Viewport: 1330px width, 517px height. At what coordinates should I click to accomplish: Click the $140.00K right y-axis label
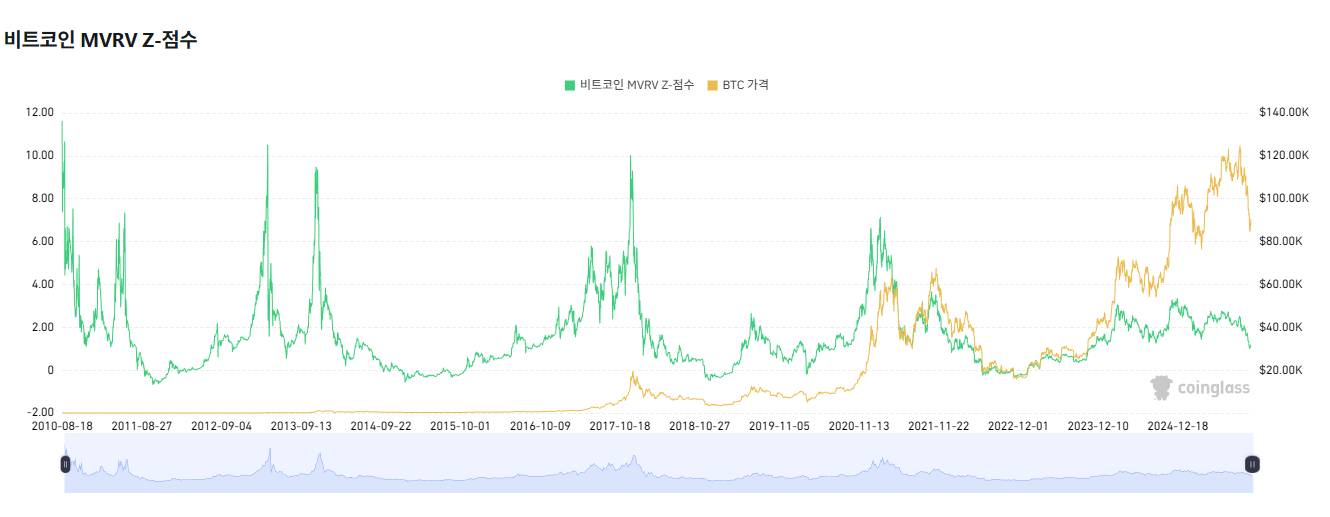pyautogui.click(x=1284, y=112)
